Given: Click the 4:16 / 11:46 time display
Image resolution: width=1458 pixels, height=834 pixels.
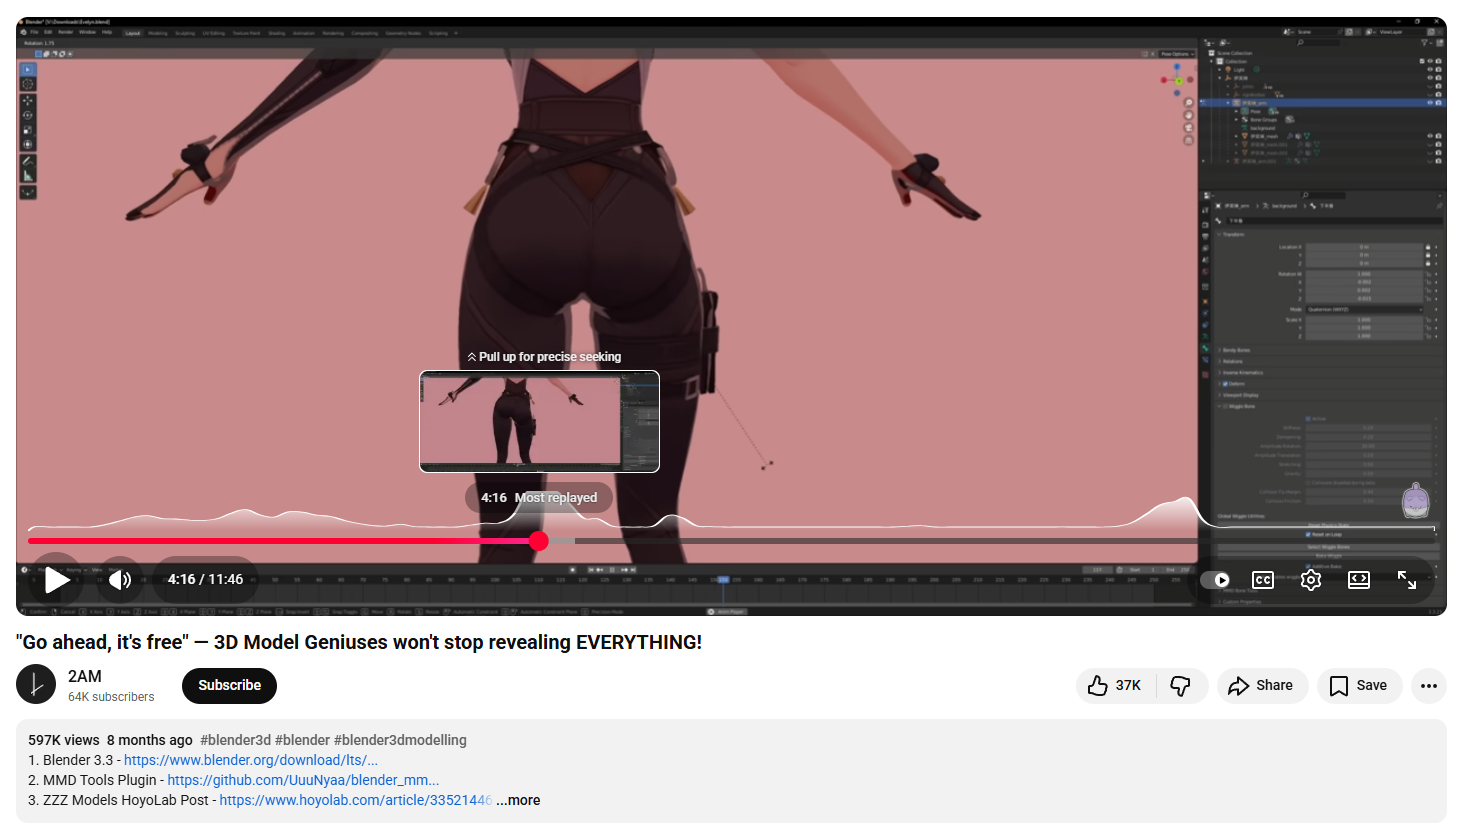Looking at the screenshot, I should 205,579.
